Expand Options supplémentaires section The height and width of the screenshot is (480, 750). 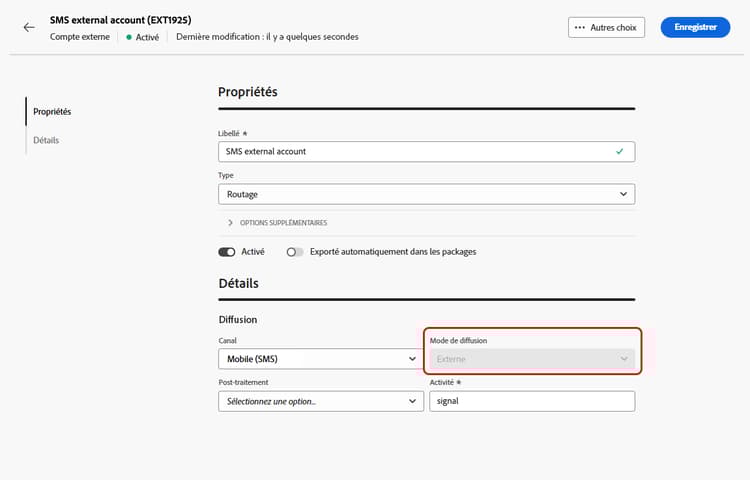tap(280, 223)
